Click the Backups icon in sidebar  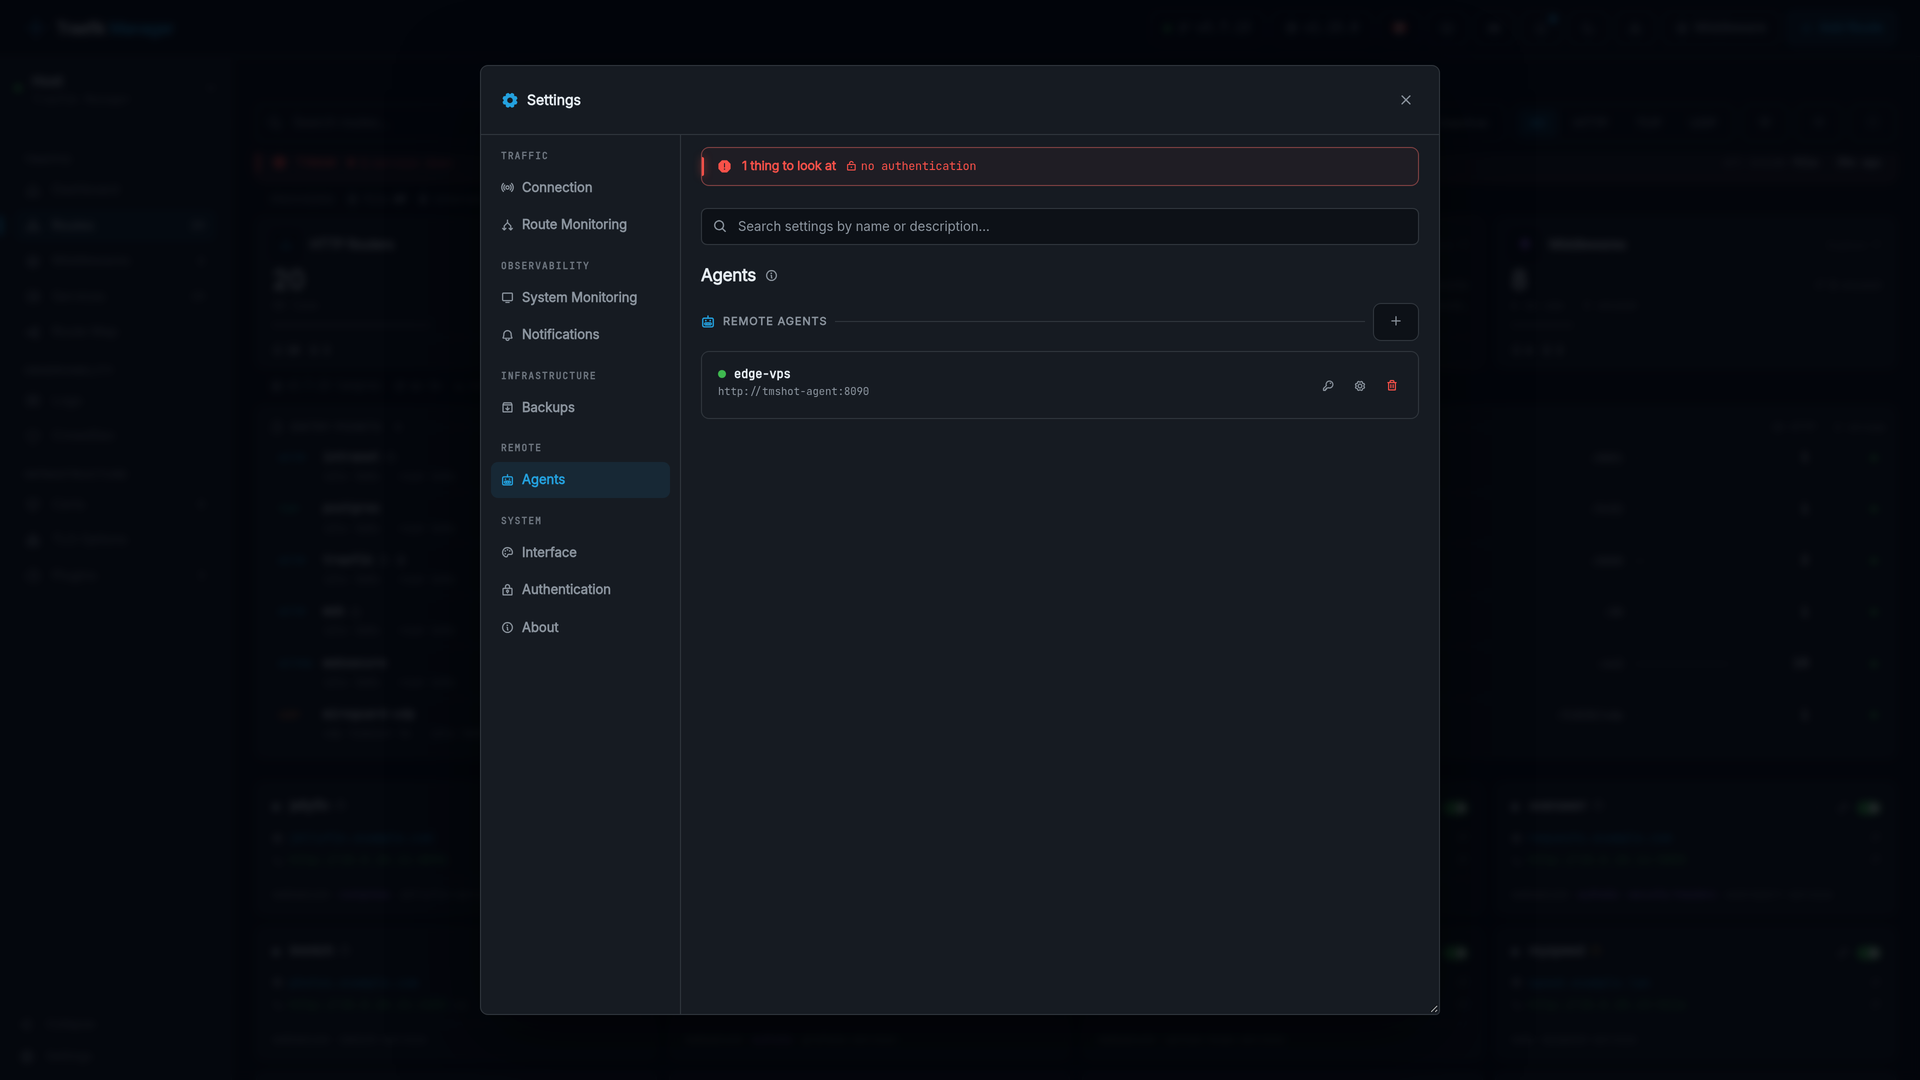coord(507,408)
